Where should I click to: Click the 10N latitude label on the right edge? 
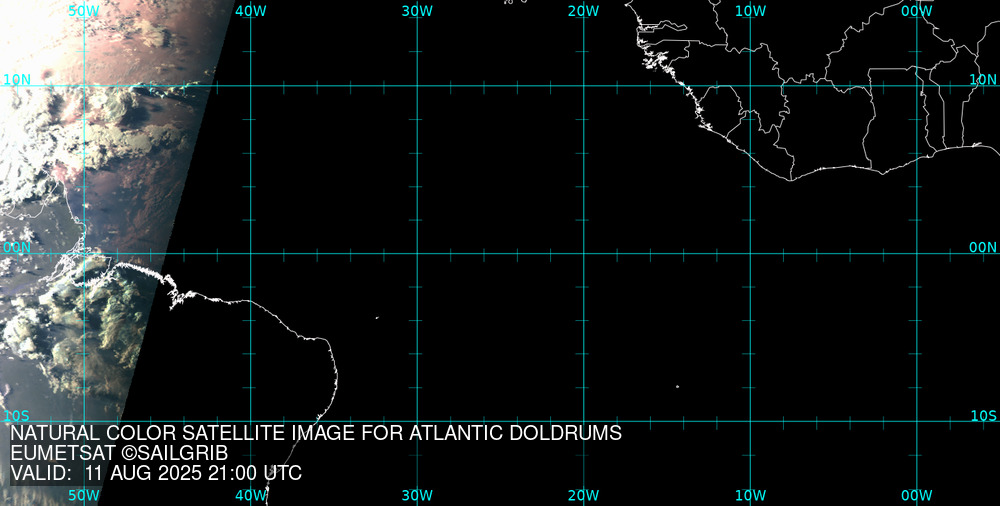(983, 79)
